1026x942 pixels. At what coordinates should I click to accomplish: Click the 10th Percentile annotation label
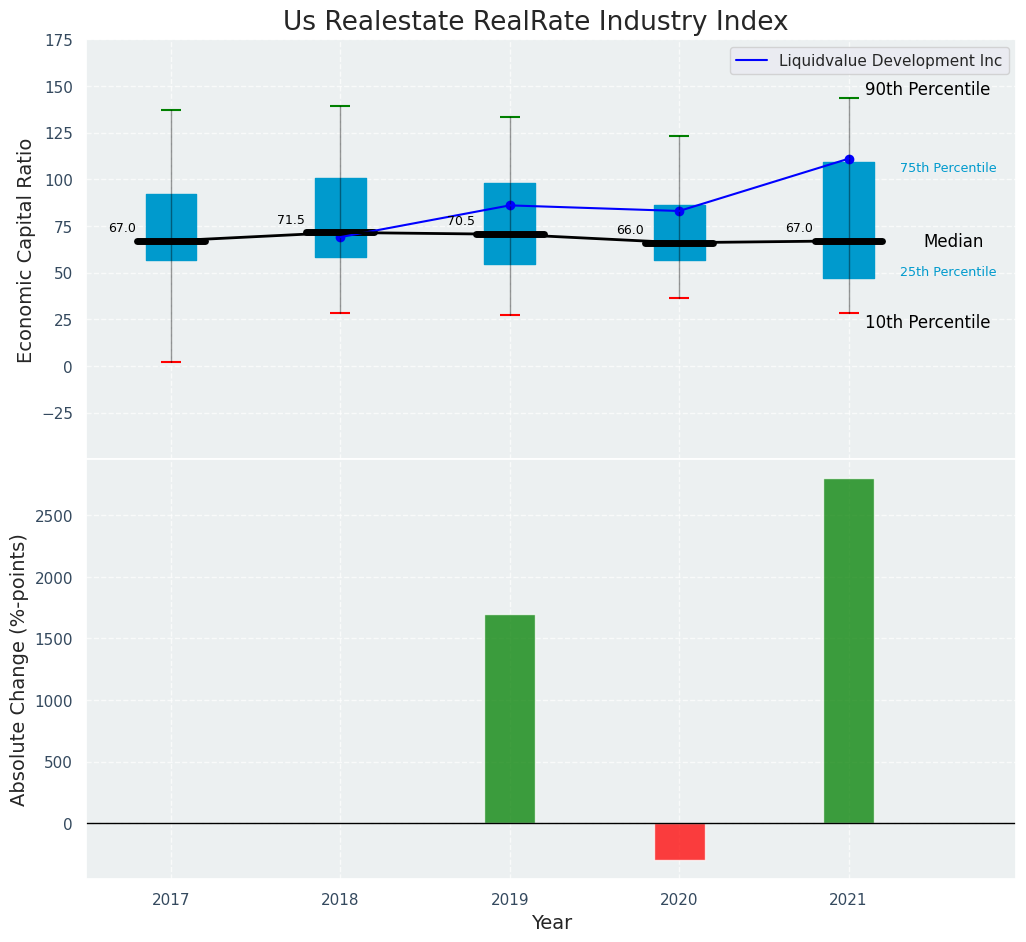coord(927,322)
